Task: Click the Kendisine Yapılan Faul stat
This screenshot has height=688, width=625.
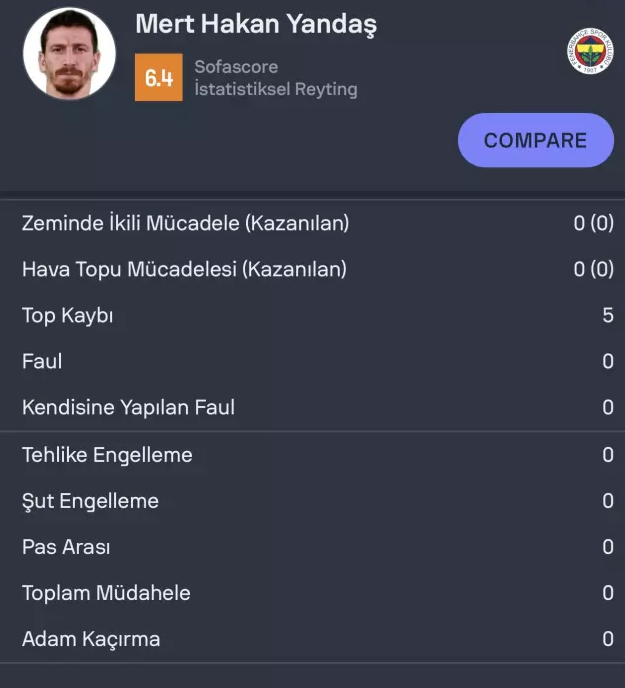Action: (128, 407)
